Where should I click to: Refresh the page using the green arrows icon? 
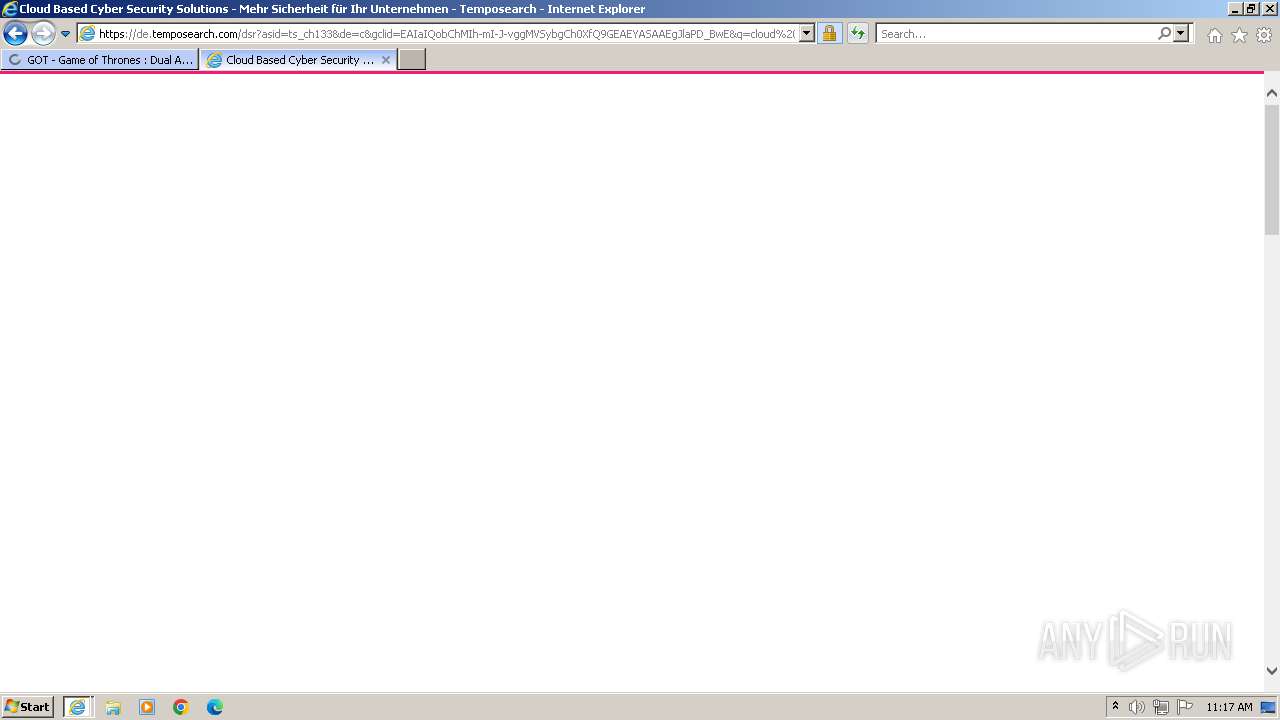coord(858,34)
